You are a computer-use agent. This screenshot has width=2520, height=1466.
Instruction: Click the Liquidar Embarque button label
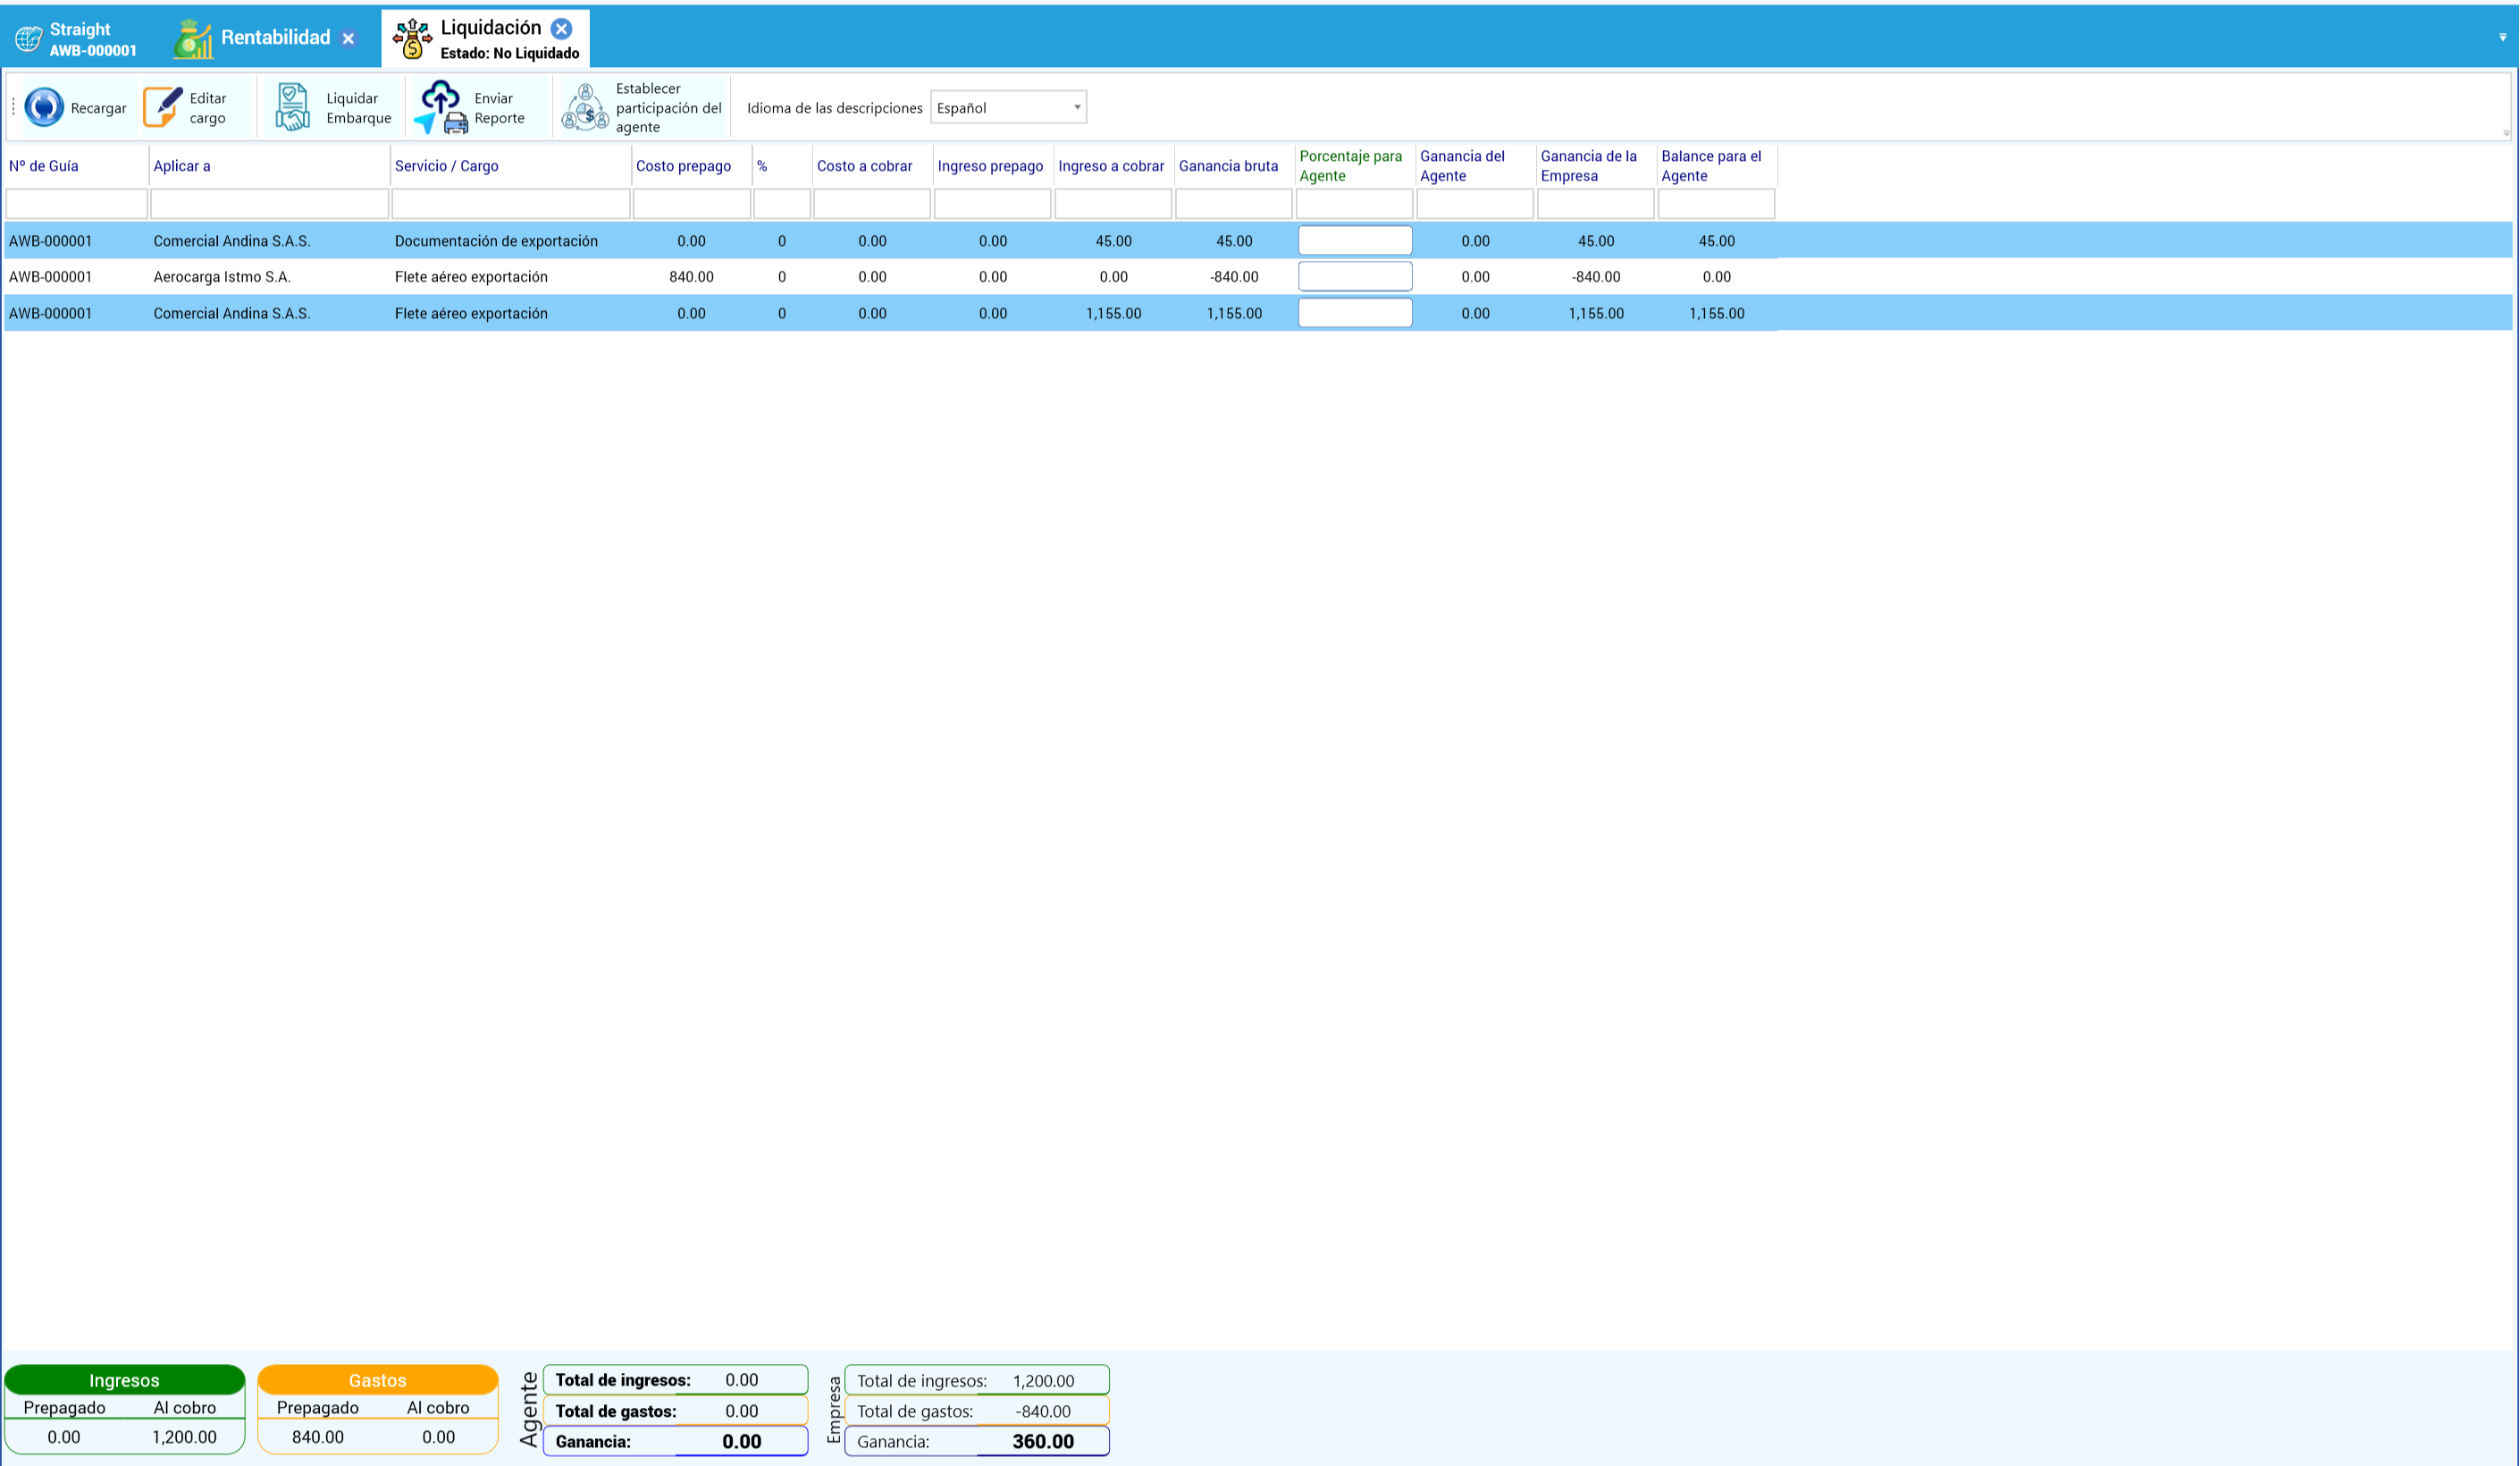point(358,108)
